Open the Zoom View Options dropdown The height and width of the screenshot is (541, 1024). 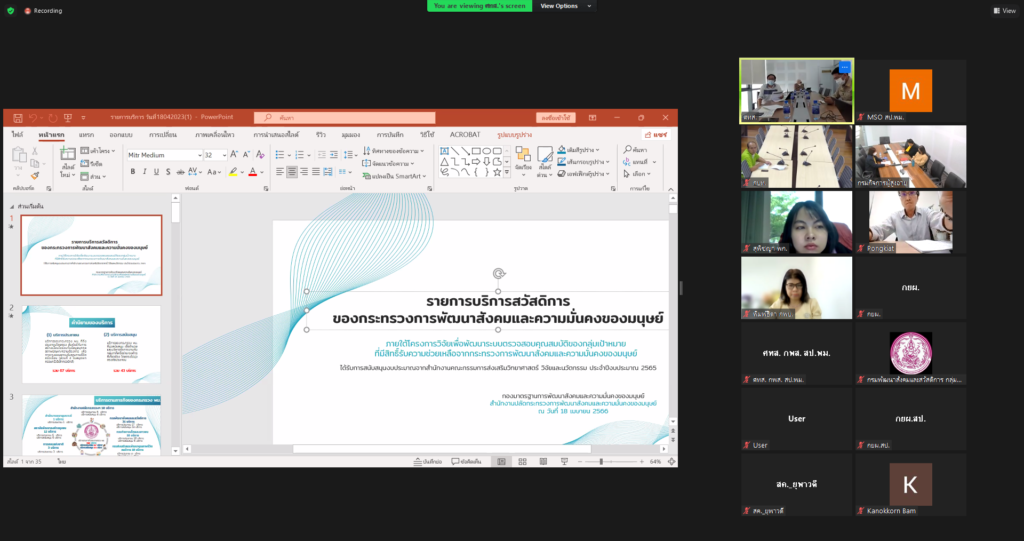tap(566, 6)
